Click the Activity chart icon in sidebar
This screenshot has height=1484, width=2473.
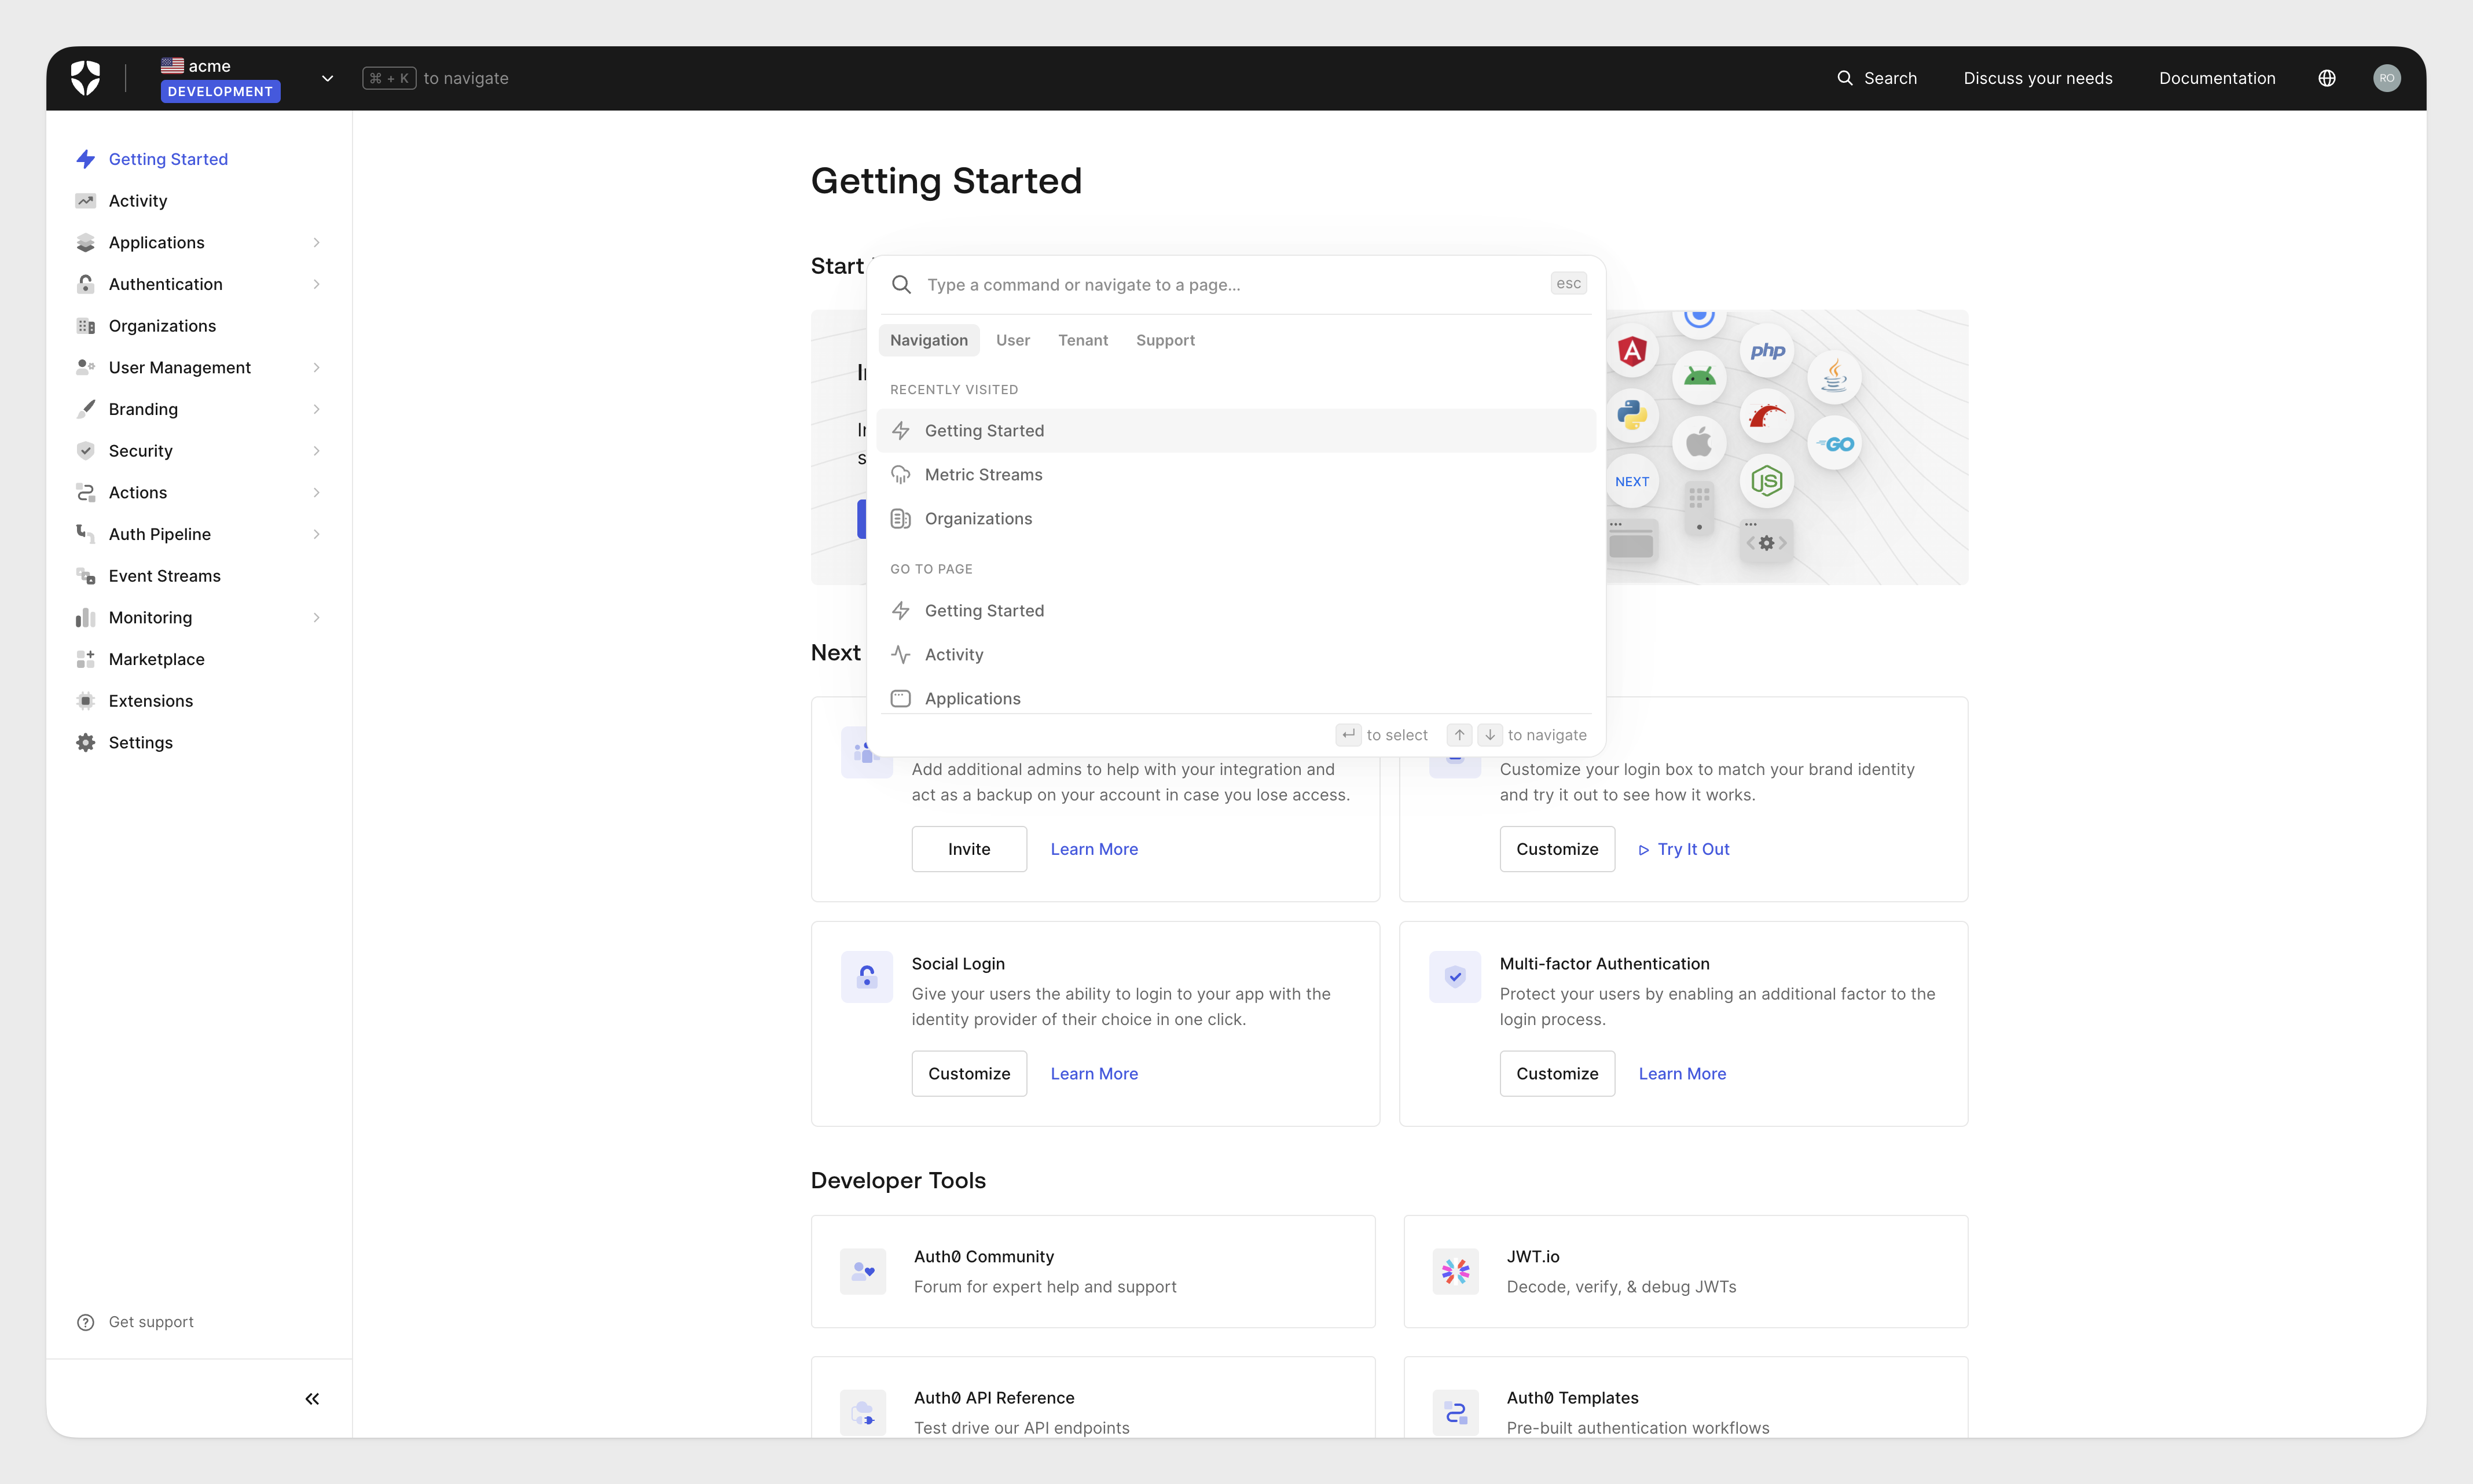click(86, 201)
